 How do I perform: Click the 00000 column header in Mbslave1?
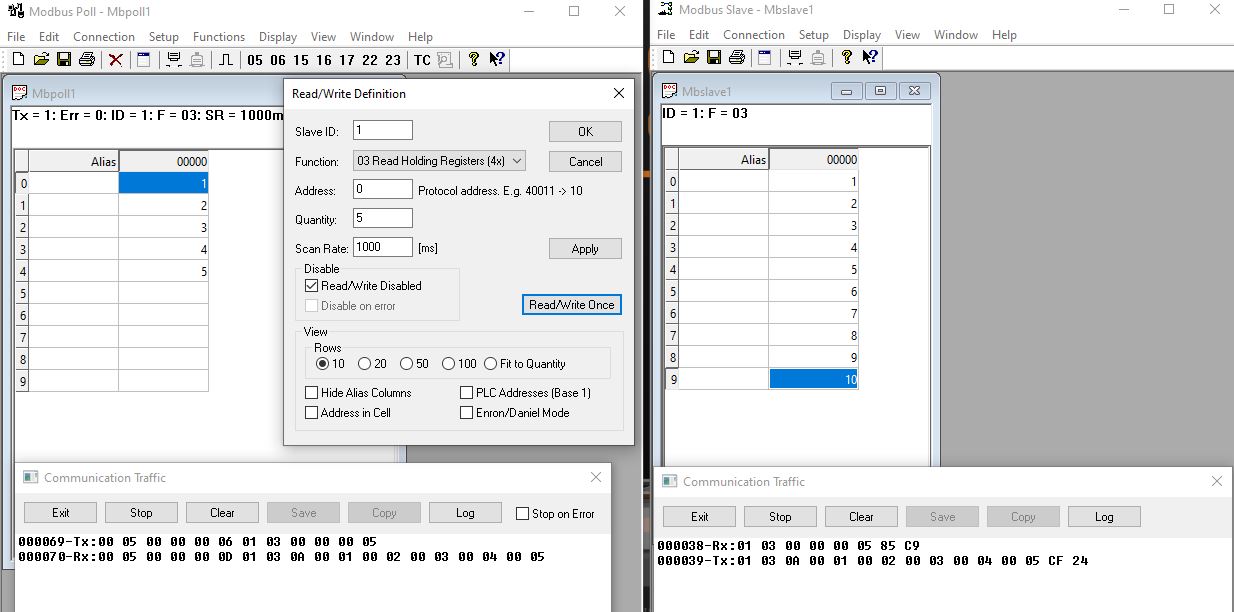813,159
